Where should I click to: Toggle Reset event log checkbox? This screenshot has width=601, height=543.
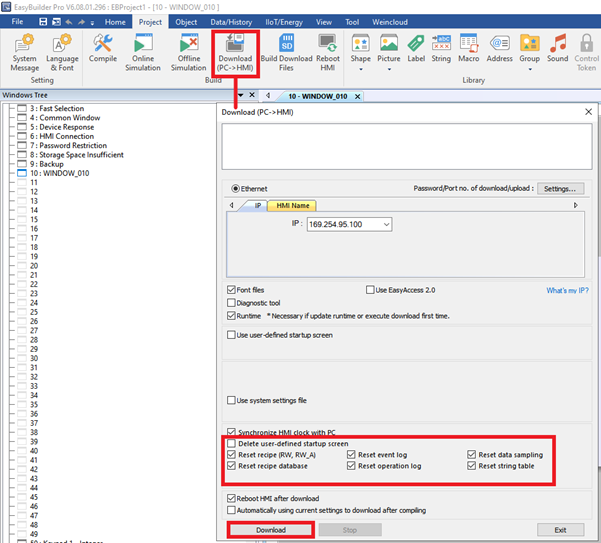coord(351,454)
